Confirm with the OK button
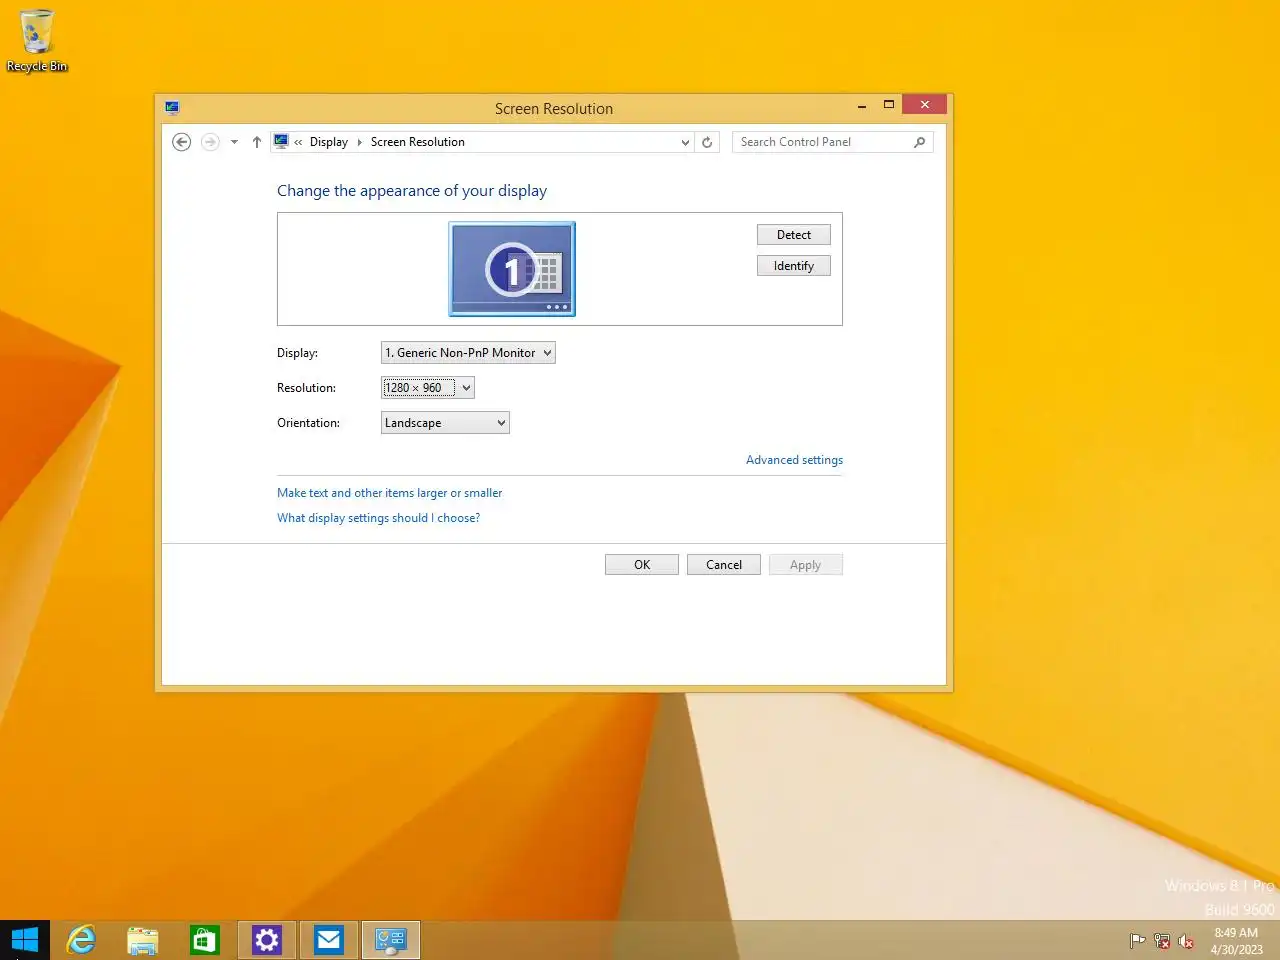The width and height of the screenshot is (1280, 960). (x=642, y=565)
